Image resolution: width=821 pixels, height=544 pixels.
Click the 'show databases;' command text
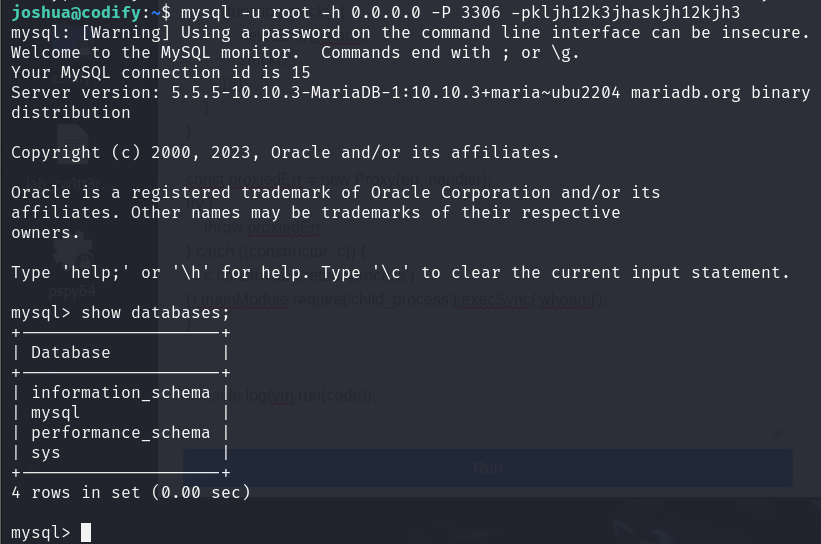pos(156,313)
